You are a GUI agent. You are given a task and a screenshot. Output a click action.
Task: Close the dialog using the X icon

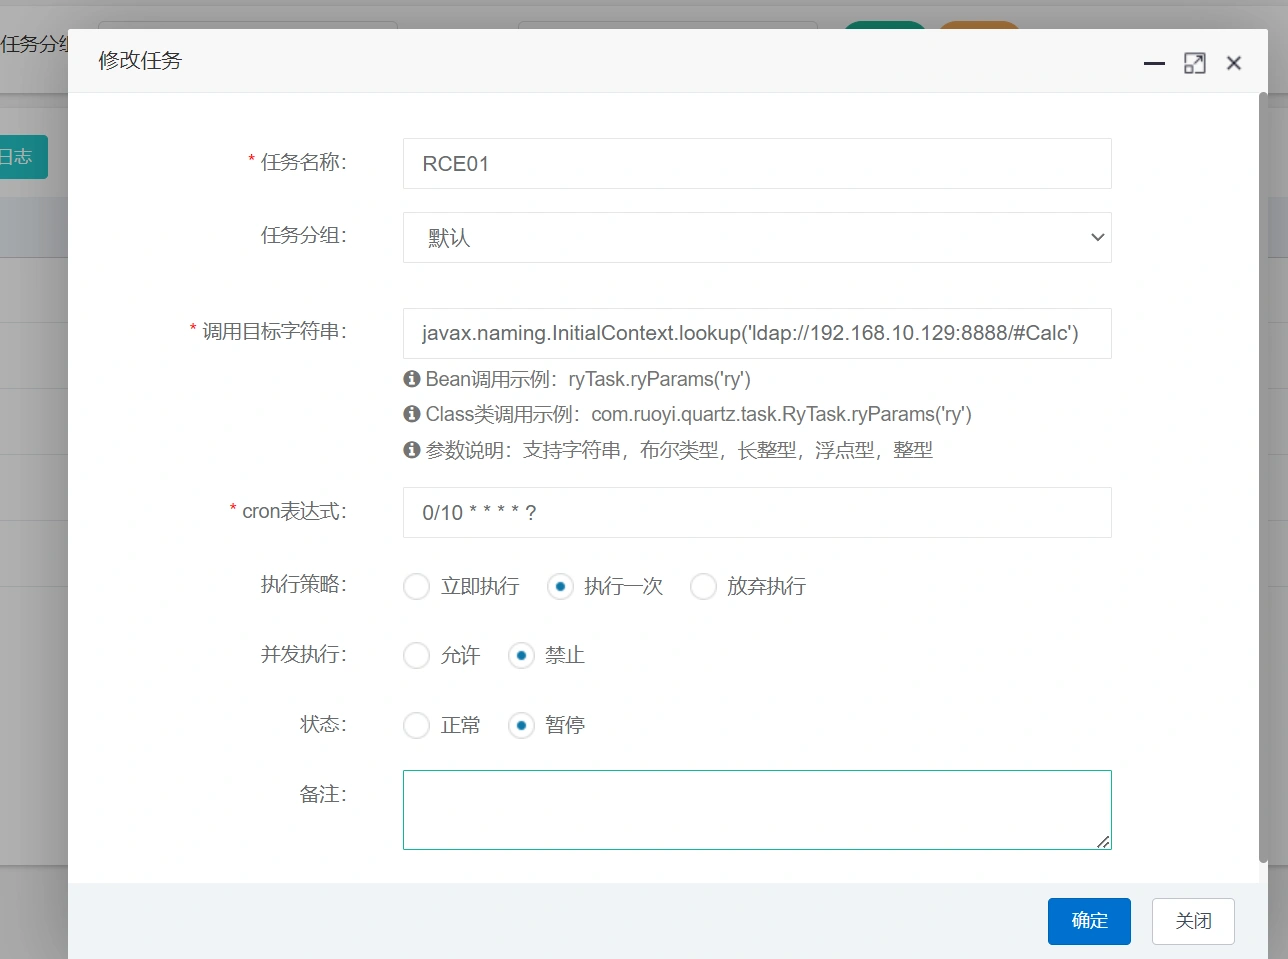1234,63
